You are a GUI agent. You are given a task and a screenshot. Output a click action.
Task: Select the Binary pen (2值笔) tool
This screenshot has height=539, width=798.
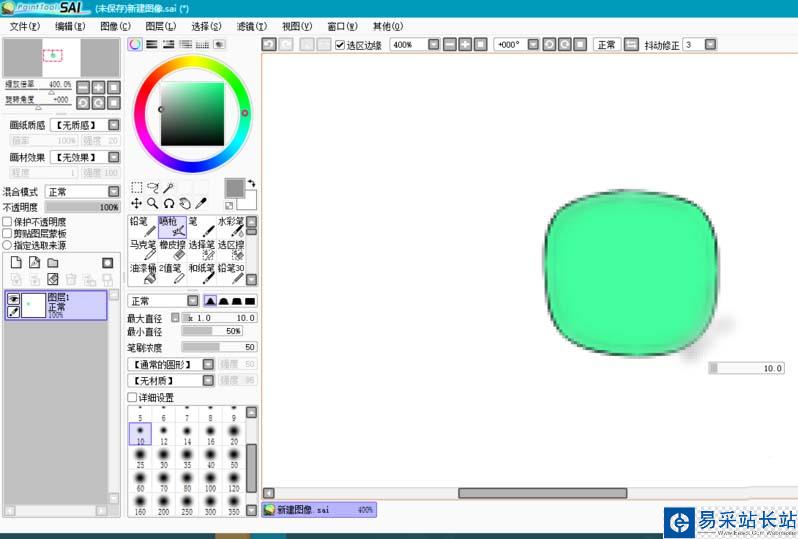[172, 273]
